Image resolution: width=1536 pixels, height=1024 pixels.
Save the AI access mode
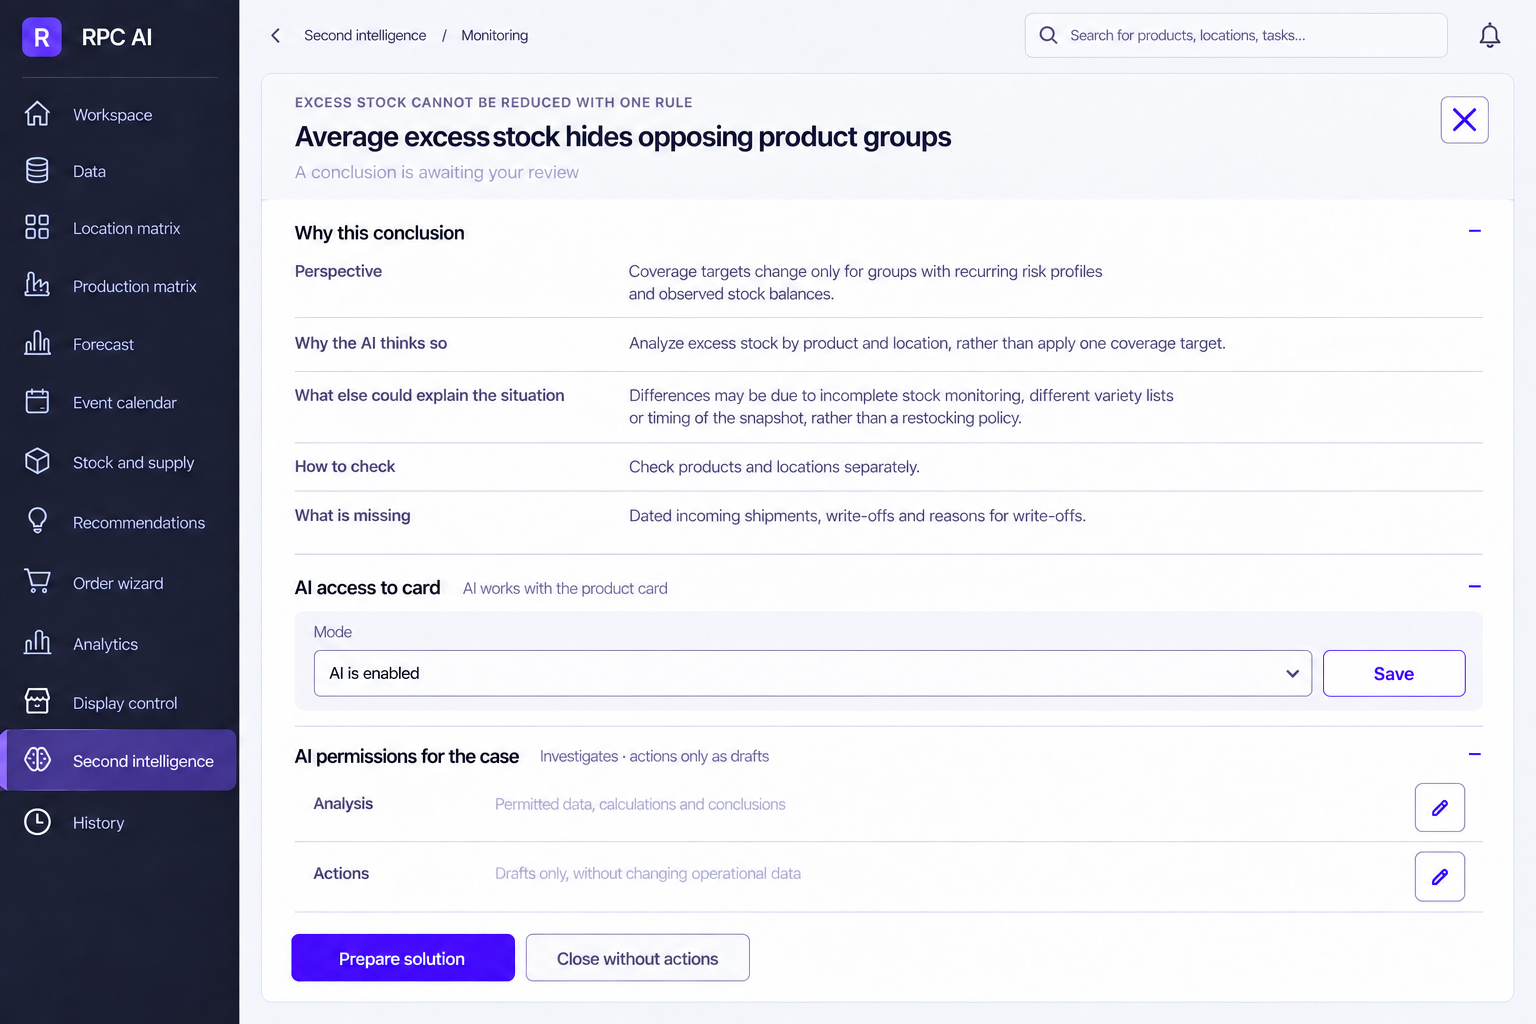pos(1394,673)
